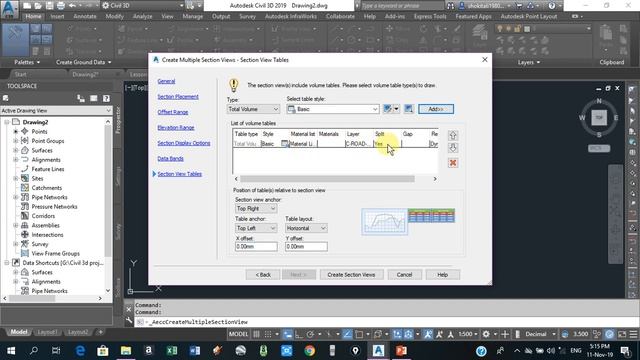640x360 pixels.
Task: Click the section view table position preview
Action: click(408, 222)
